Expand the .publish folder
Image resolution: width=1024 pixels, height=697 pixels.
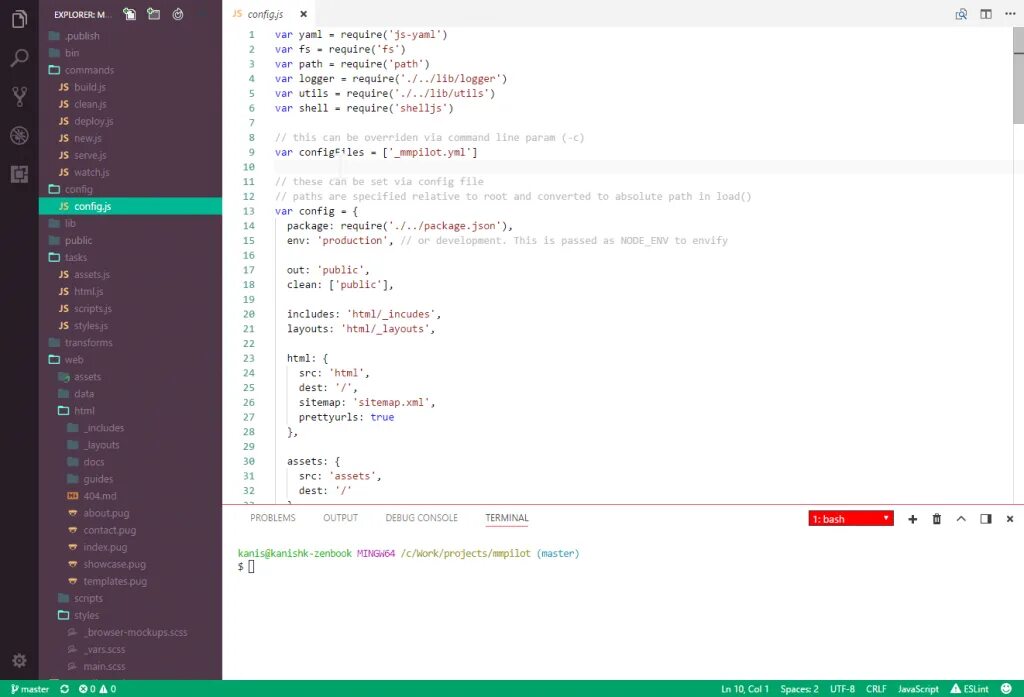point(130,36)
